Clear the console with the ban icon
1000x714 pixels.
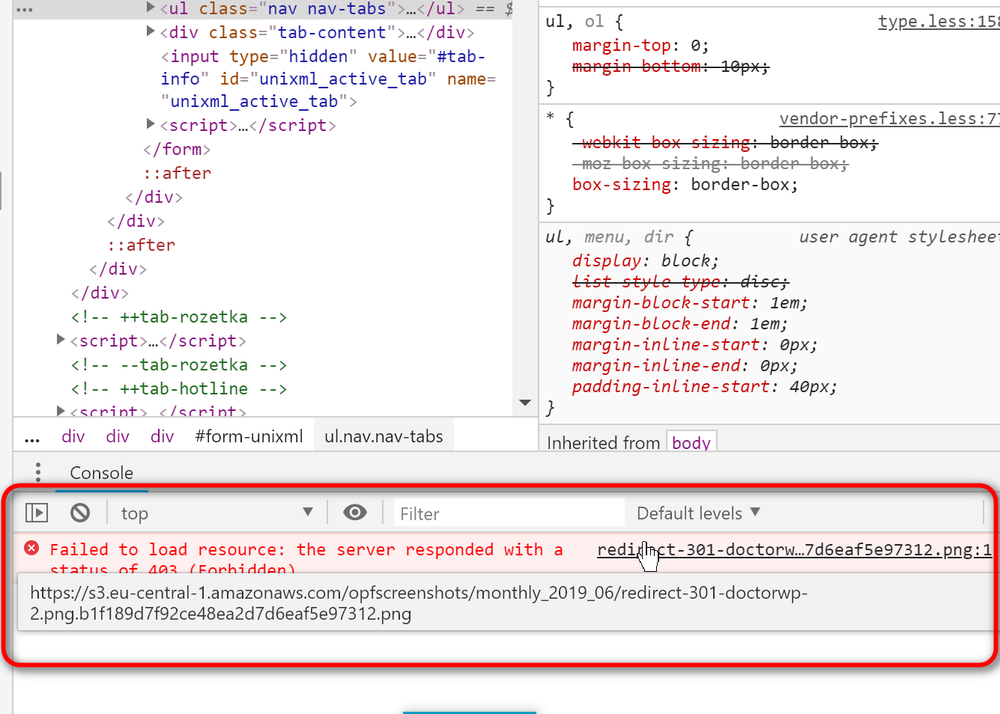pyautogui.click(x=80, y=513)
